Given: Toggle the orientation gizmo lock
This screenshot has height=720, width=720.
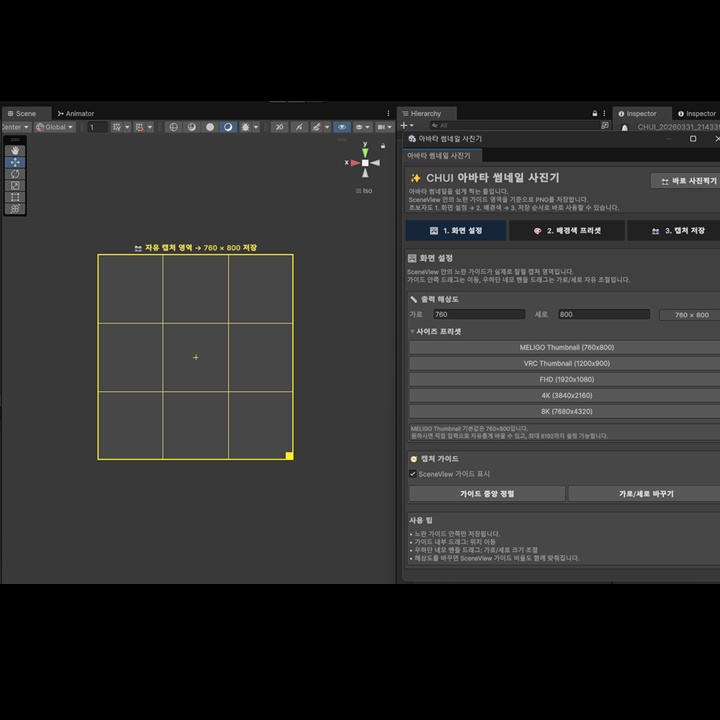Looking at the screenshot, I should [x=383, y=146].
